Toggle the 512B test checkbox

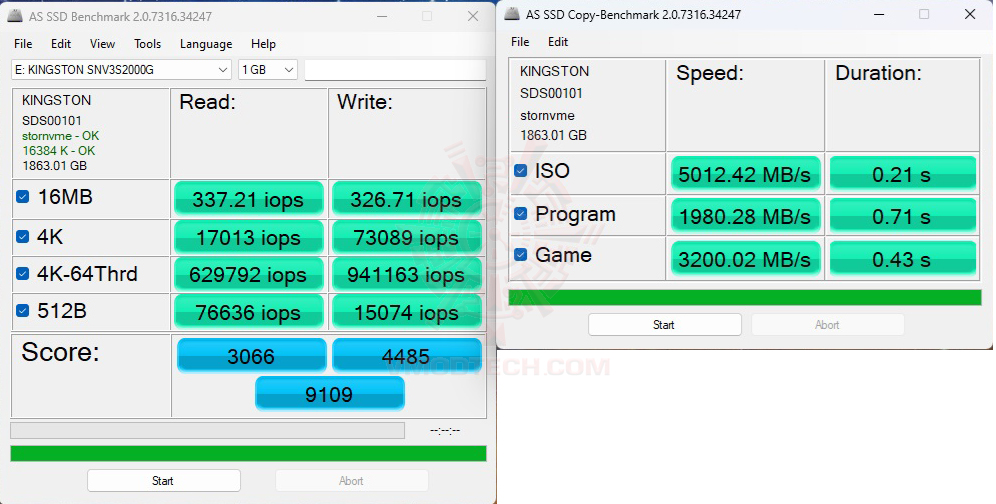pos(22,311)
